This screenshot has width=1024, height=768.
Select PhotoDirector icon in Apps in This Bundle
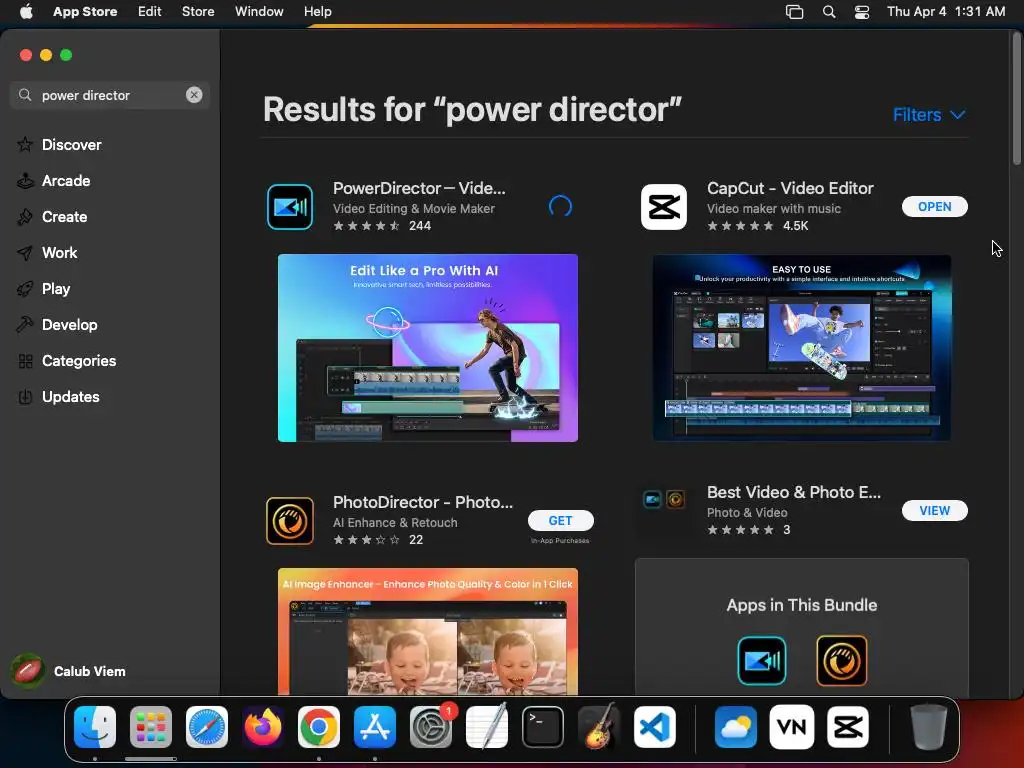click(842, 661)
